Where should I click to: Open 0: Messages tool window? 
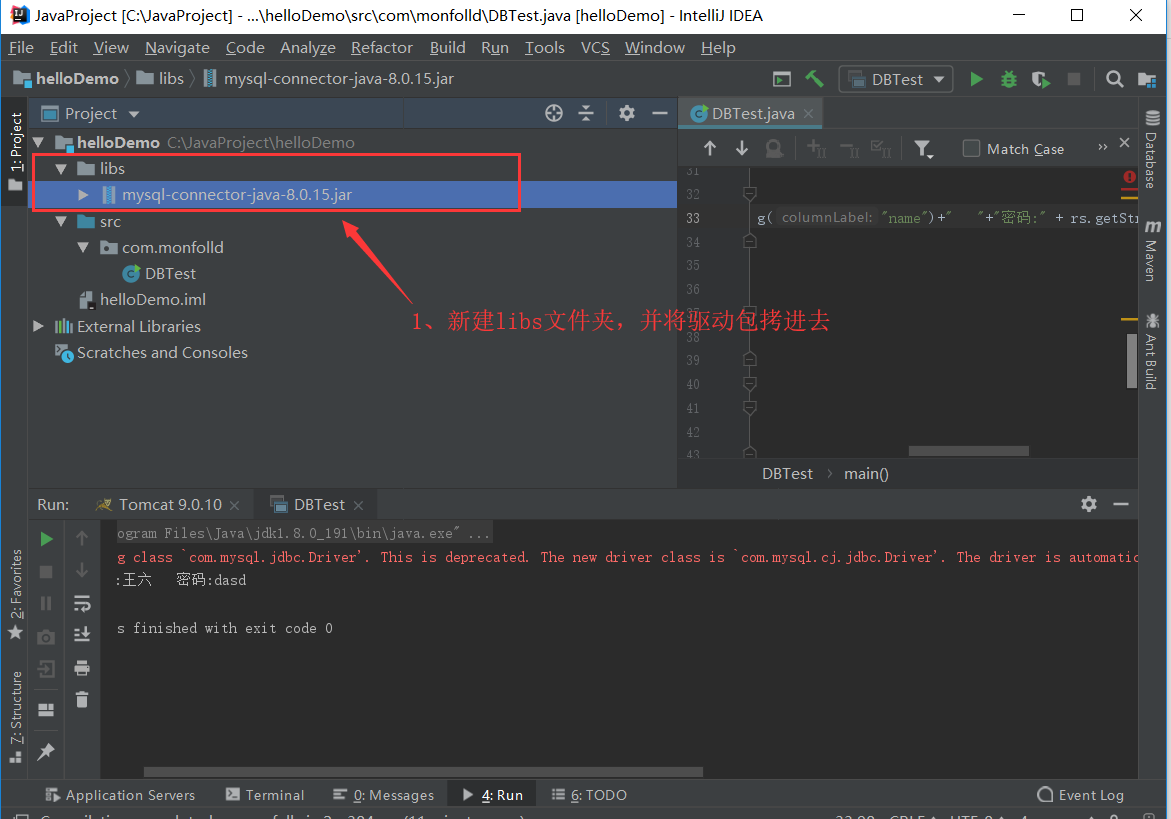pyautogui.click(x=383, y=795)
